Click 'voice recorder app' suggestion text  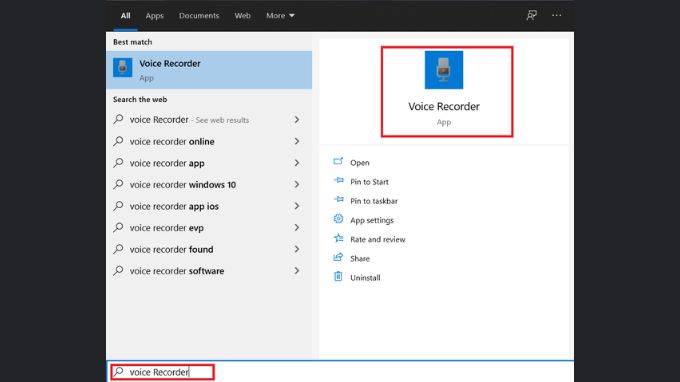click(x=167, y=163)
